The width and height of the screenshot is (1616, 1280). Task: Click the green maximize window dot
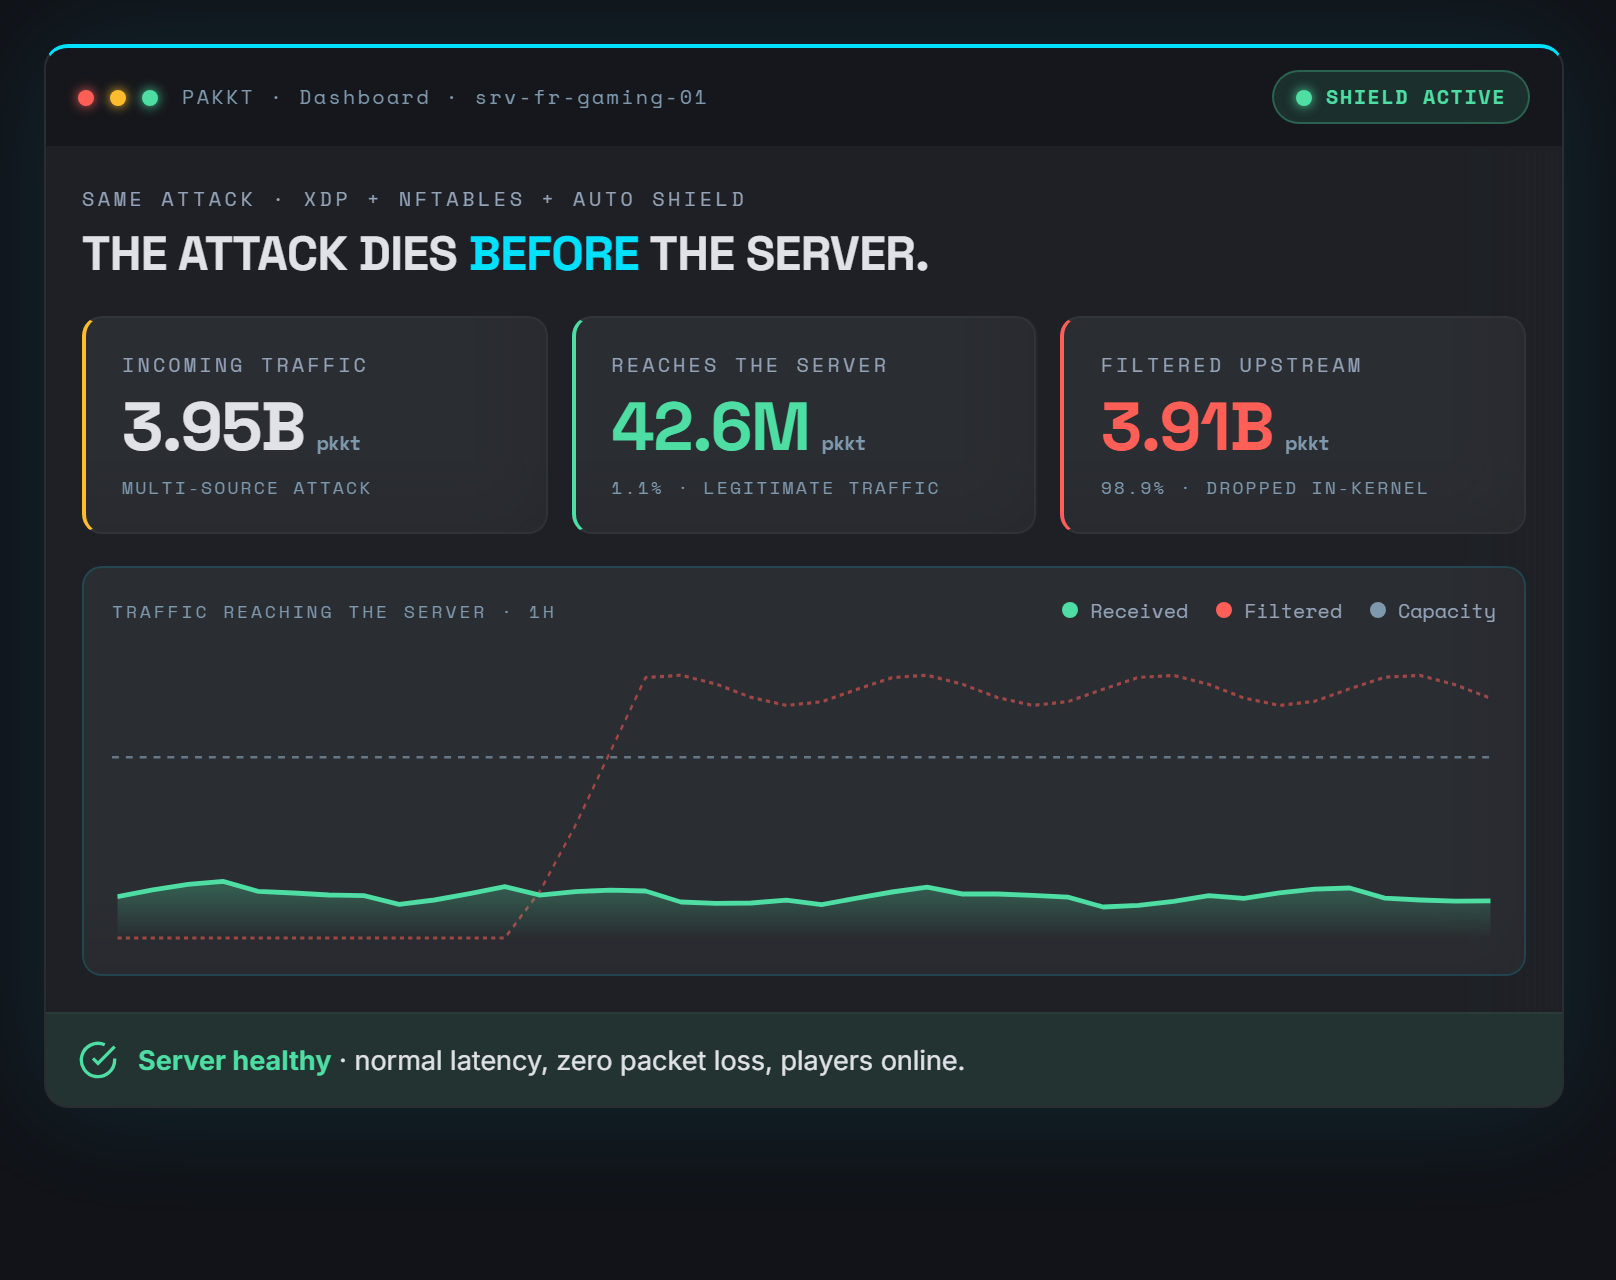coord(150,98)
